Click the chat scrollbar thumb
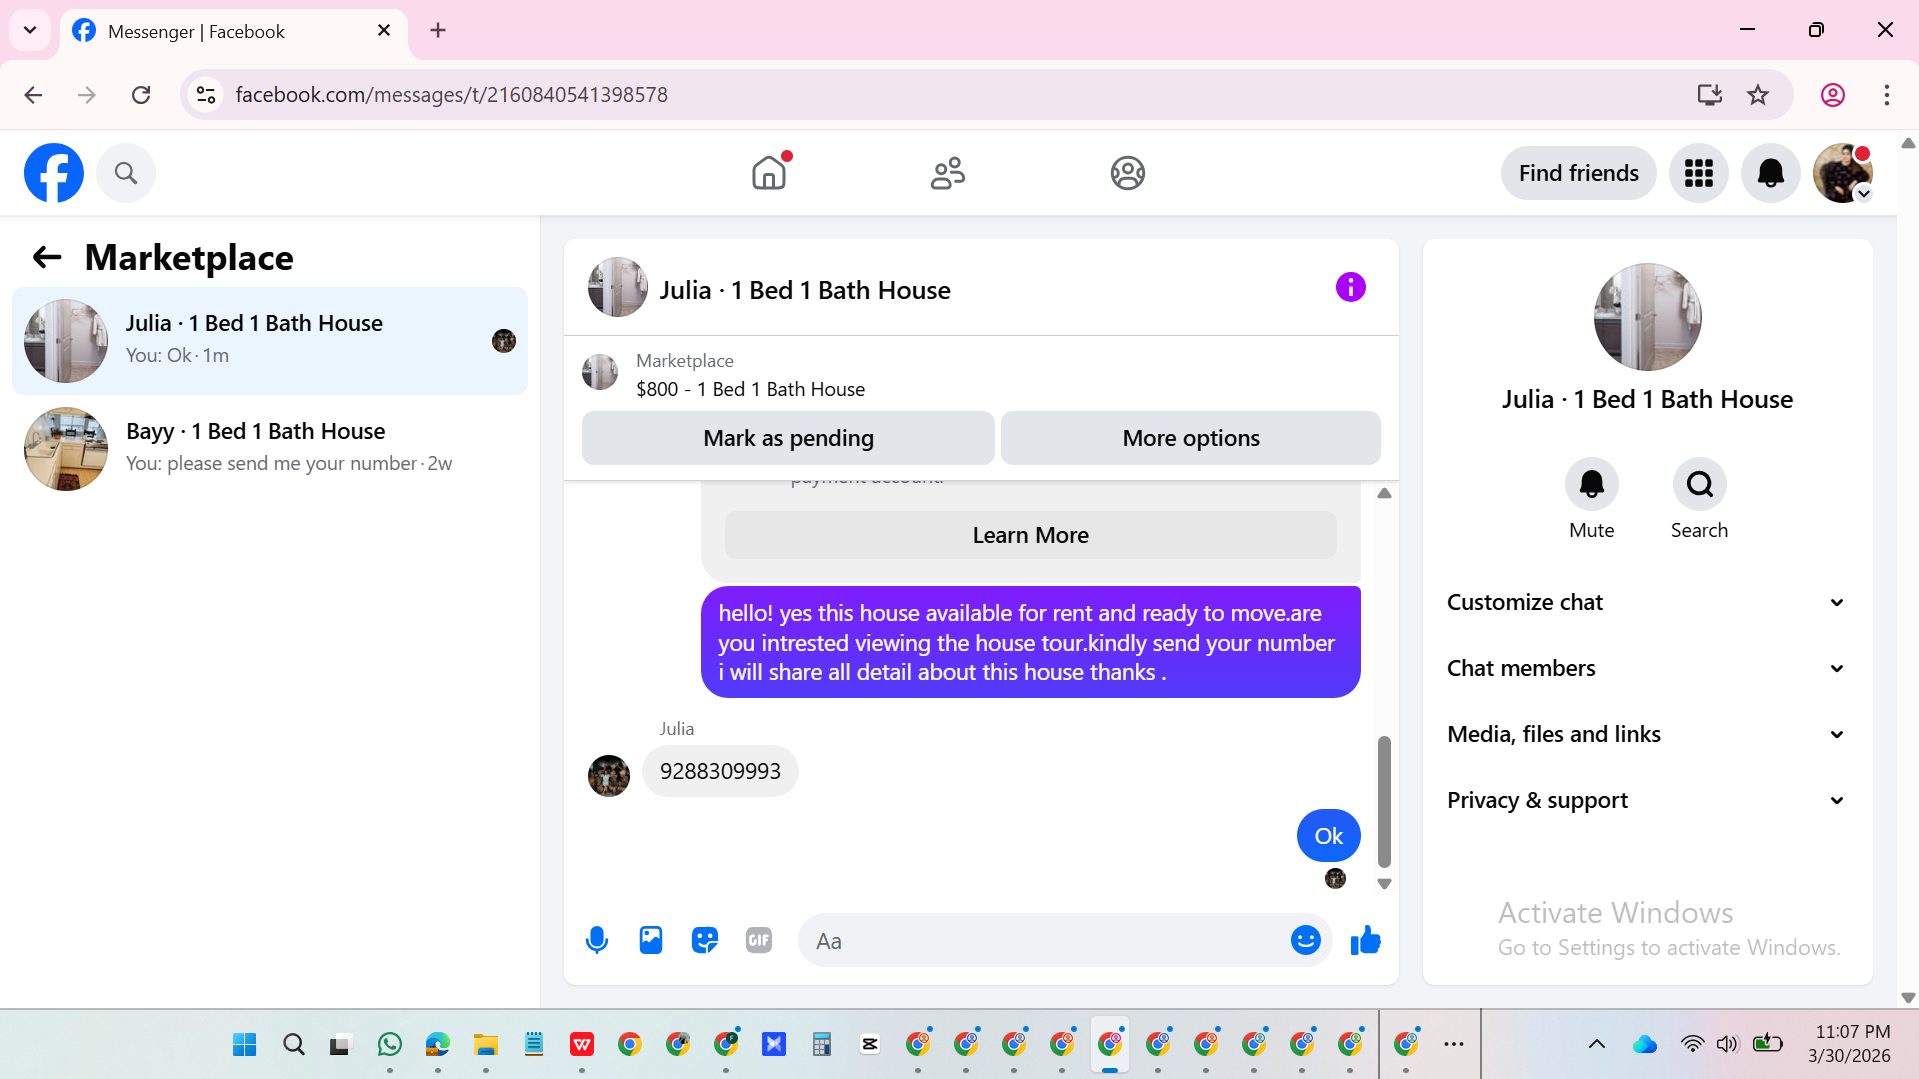1919x1079 pixels. pos(1384,801)
